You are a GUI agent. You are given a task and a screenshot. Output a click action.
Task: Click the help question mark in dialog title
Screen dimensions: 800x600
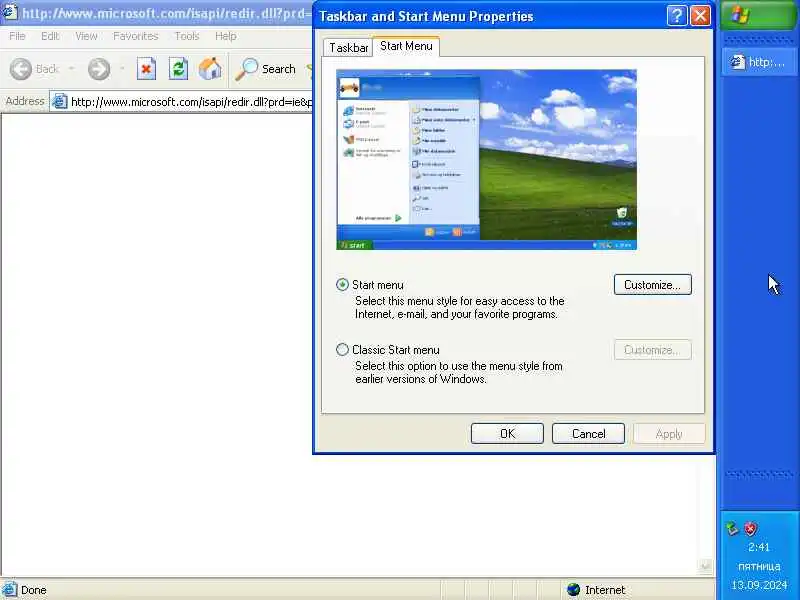point(677,16)
